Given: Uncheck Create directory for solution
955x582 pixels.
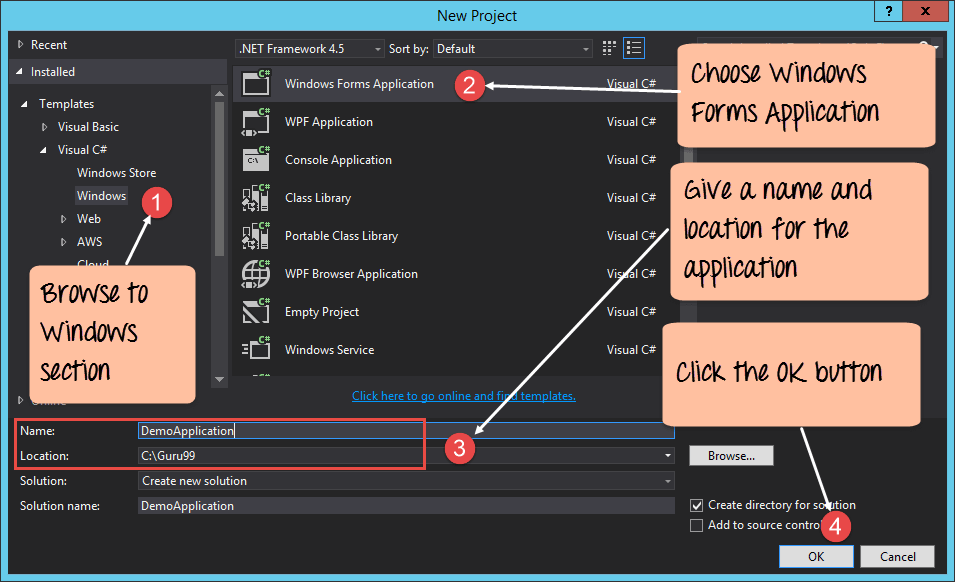Looking at the screenshot, I should point(697,506).
